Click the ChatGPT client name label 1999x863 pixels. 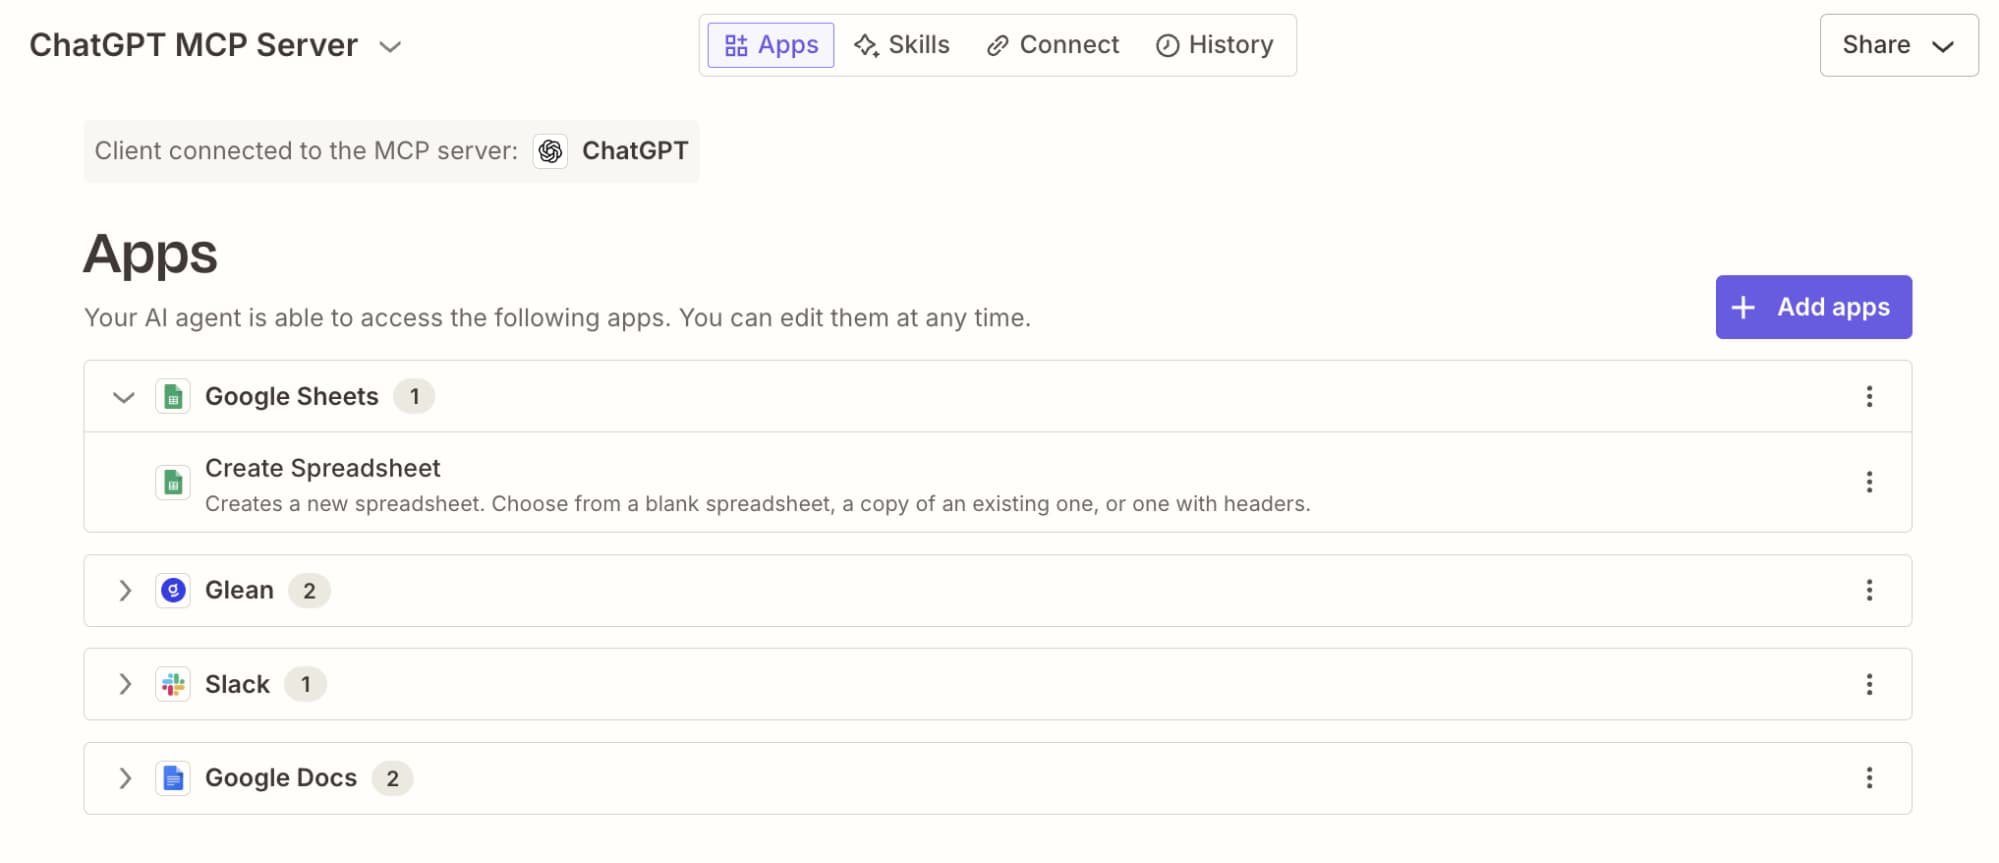[x=635, y=151]
